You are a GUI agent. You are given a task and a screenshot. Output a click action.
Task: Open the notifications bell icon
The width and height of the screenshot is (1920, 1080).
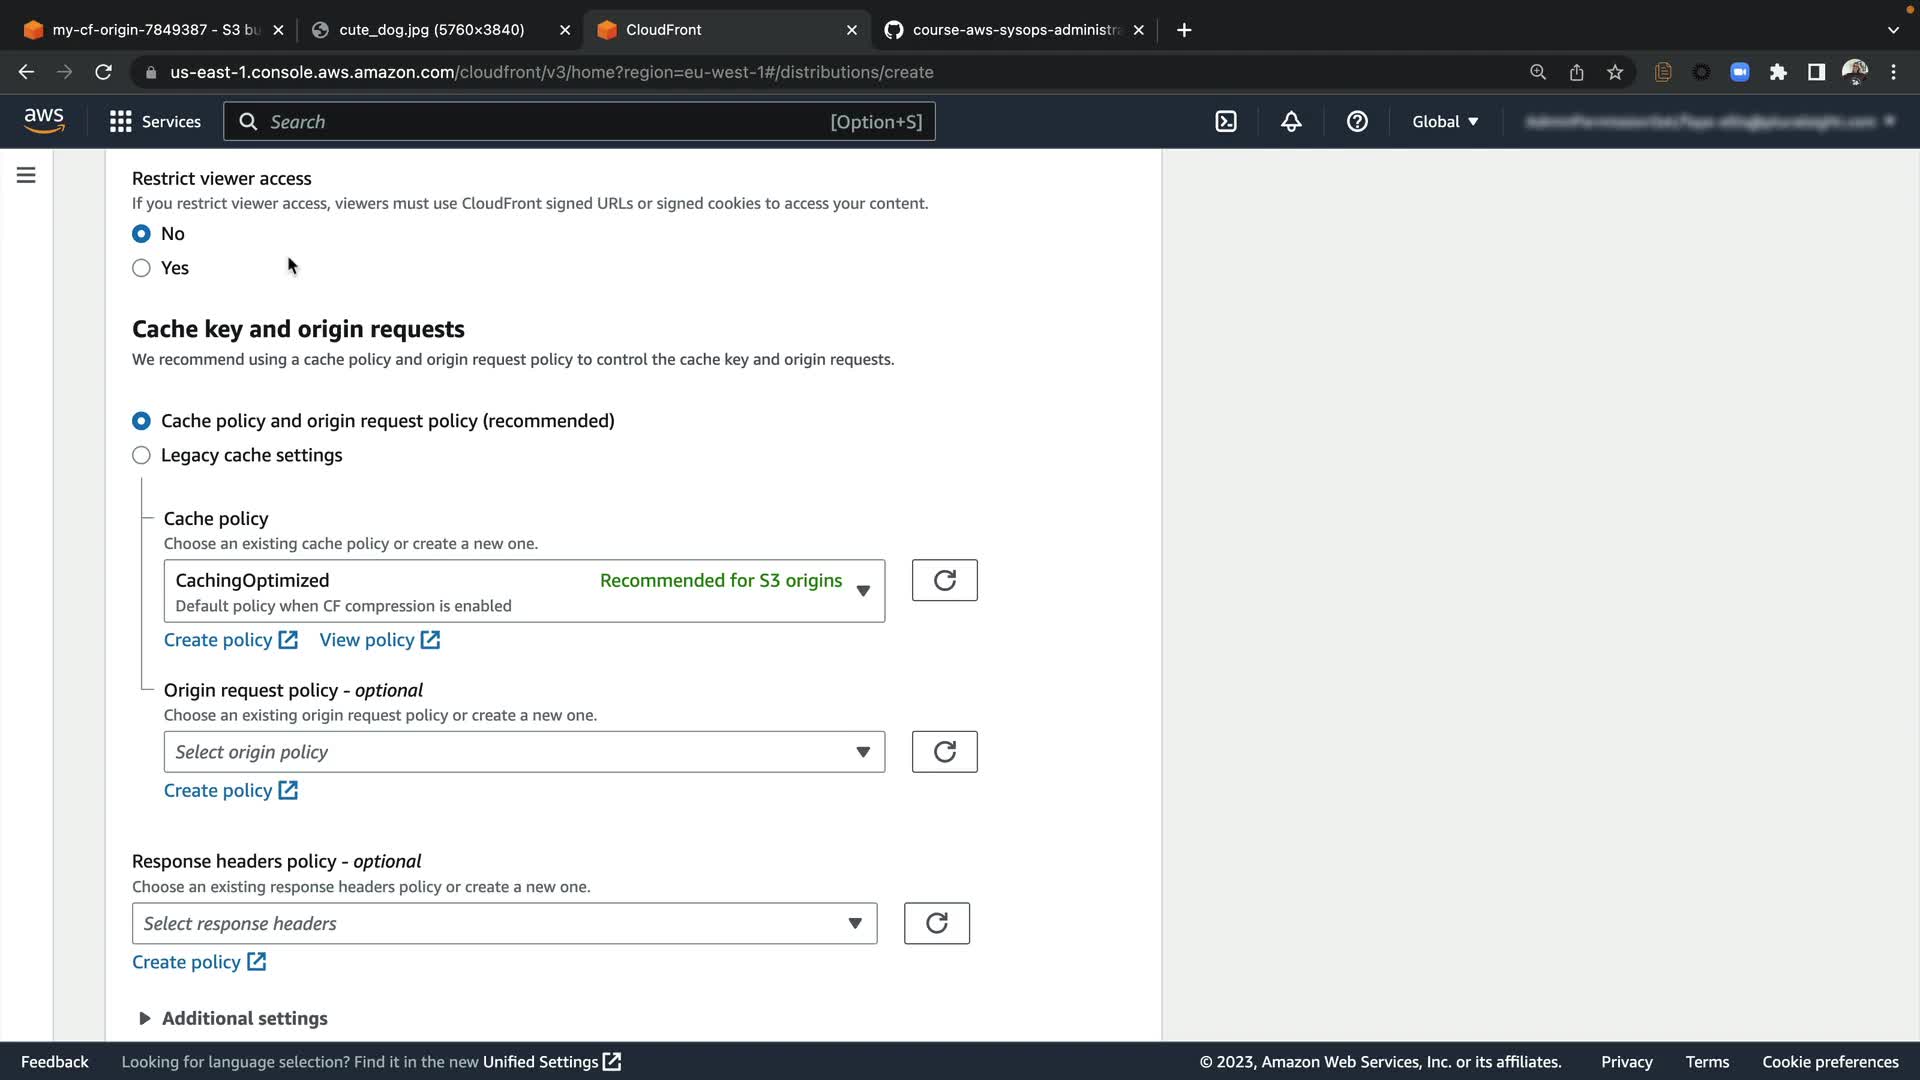point(1291,121)
